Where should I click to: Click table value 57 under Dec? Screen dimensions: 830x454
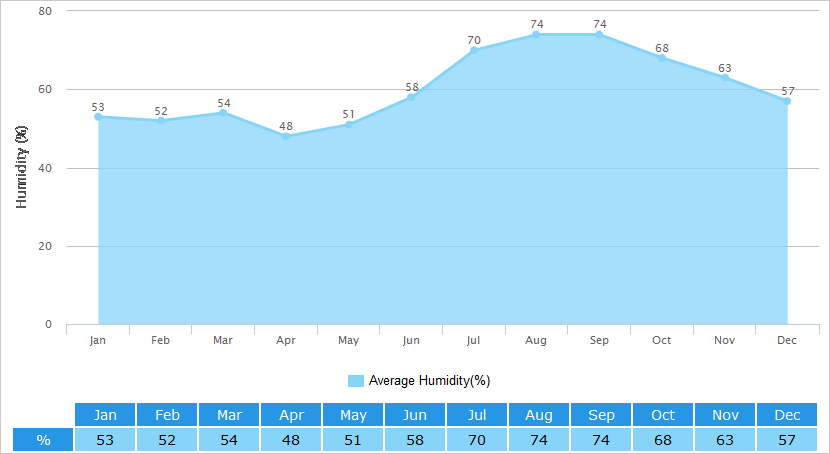pos(787,440)
